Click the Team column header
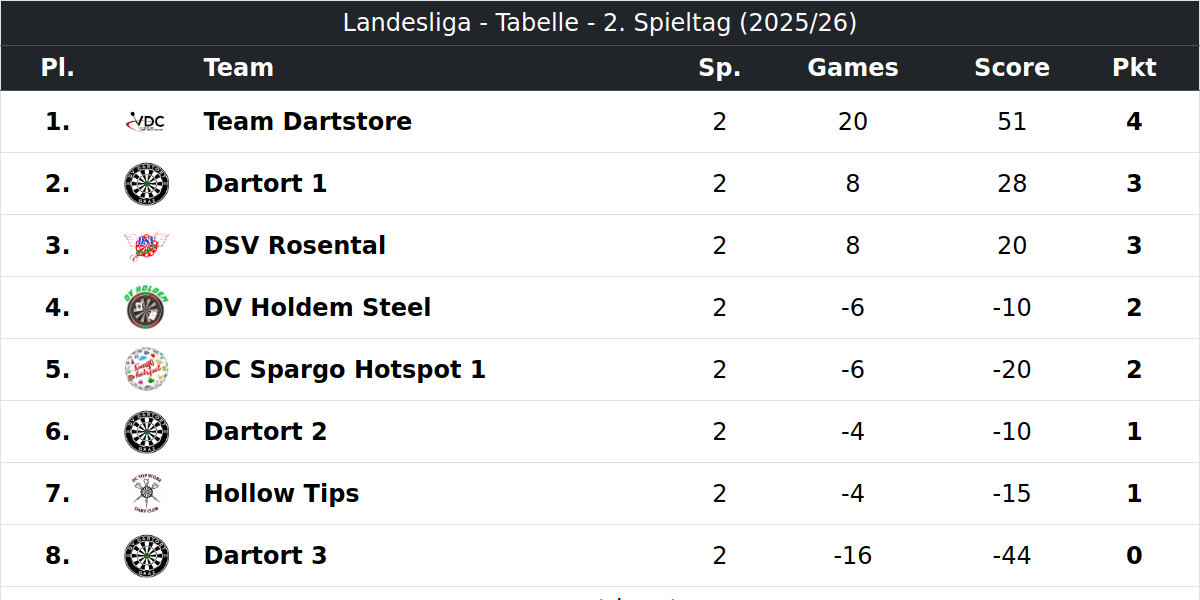Image resolution: width=1200 pixels, height=600 pixels. point(239,68)
